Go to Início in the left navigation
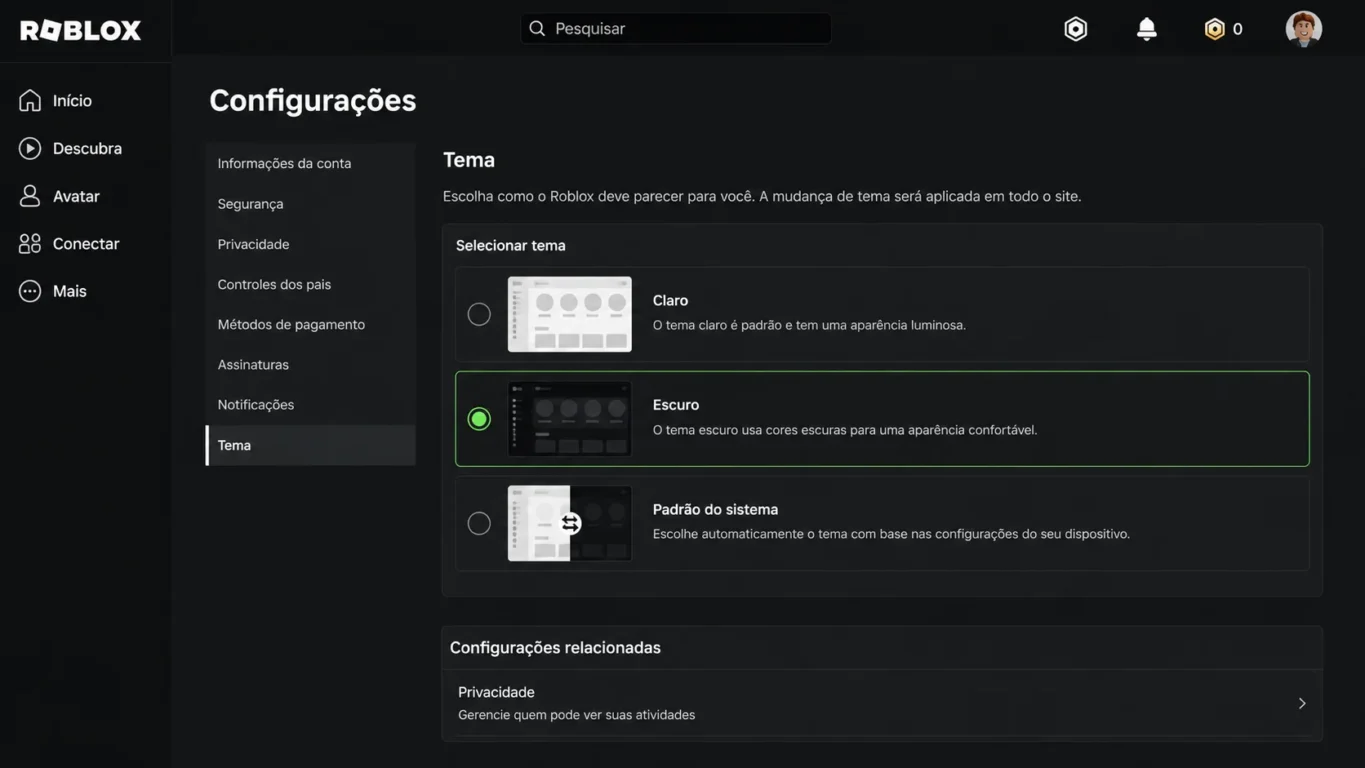Image resolution: width=1365 pixels, height=768 pixels. (72, 100)
